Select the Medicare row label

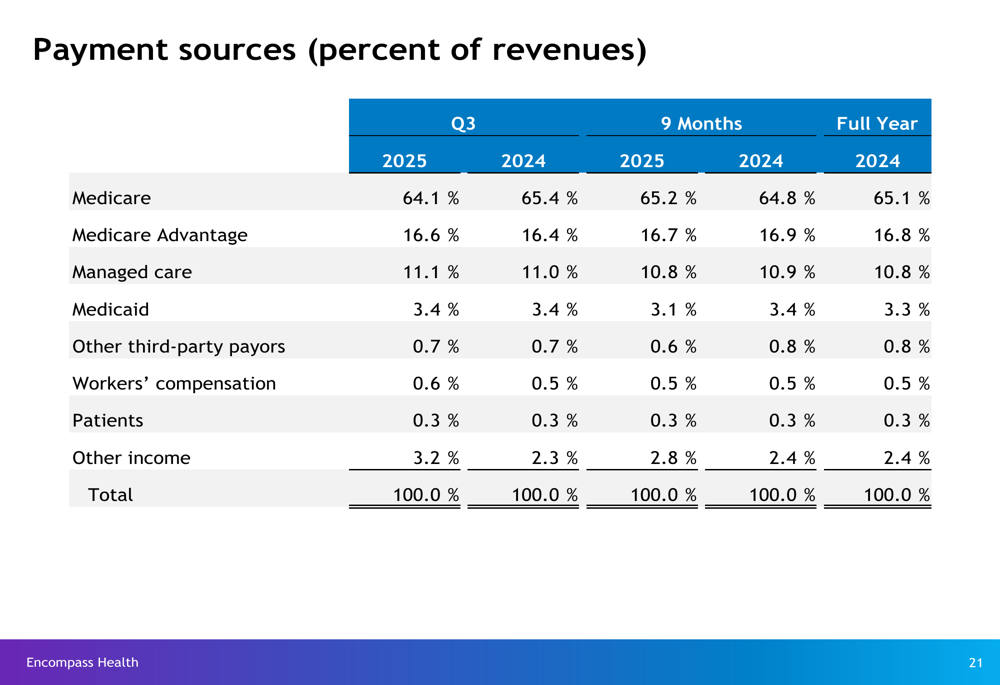tap(111, 198)
